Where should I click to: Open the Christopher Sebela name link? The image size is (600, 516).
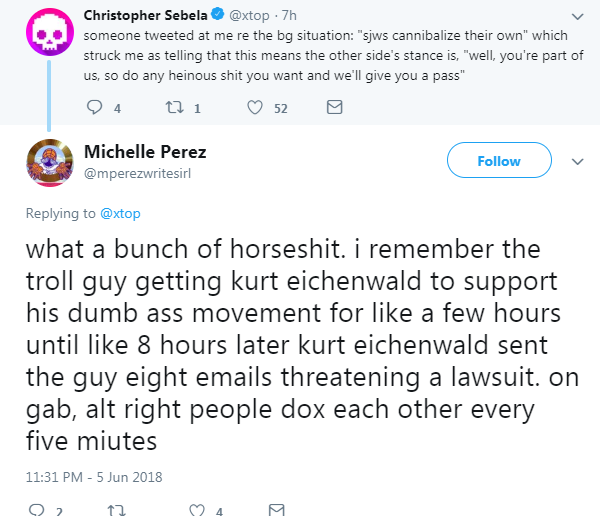(x=145, y=15)
